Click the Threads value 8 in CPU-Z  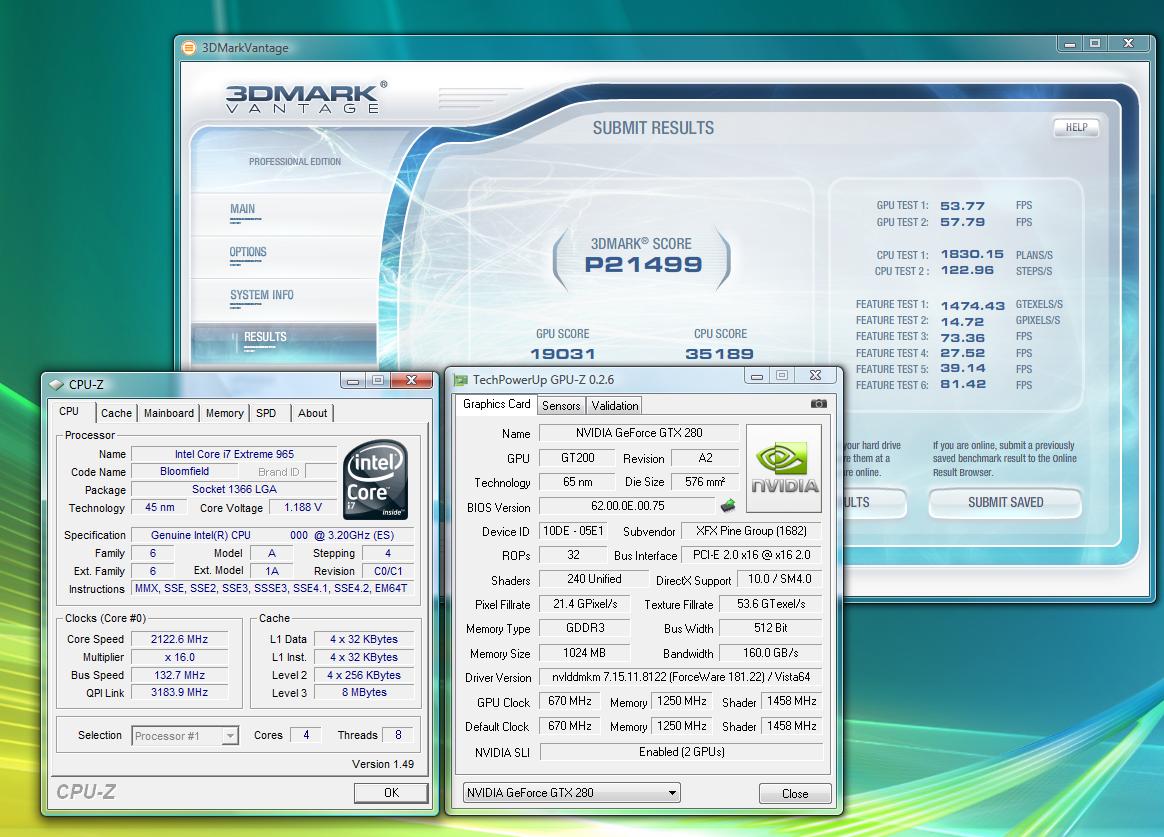click(x=398, y=735)
